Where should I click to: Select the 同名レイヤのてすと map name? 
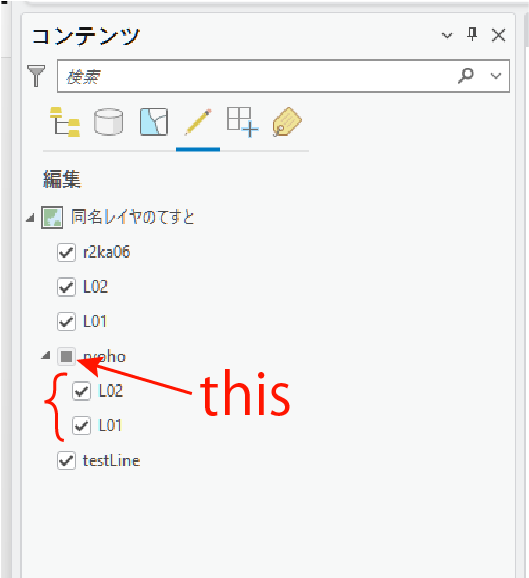pyautogui.click(x=133, y=217)
